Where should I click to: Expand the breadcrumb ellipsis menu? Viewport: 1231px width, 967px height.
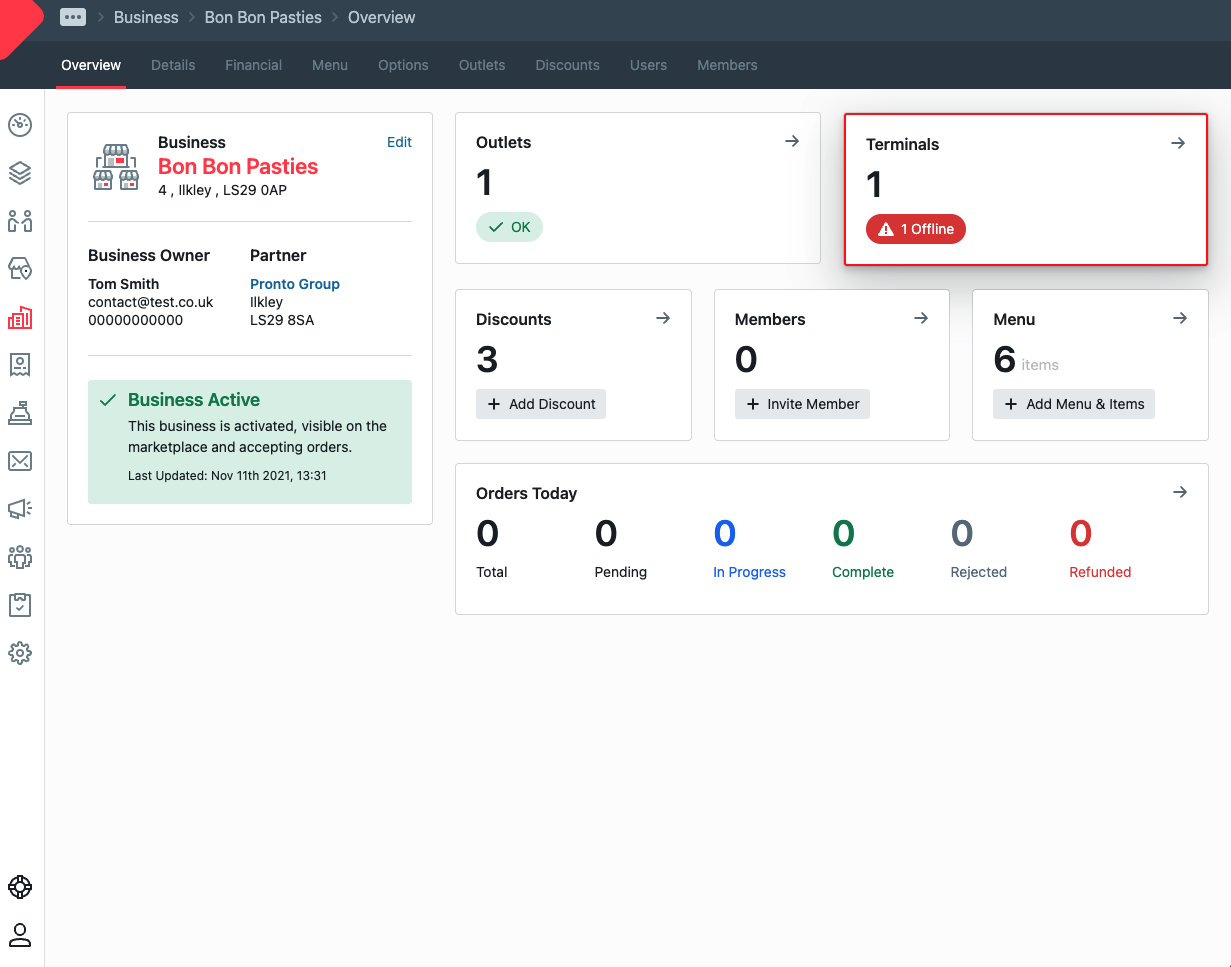(x=72, y=17)
